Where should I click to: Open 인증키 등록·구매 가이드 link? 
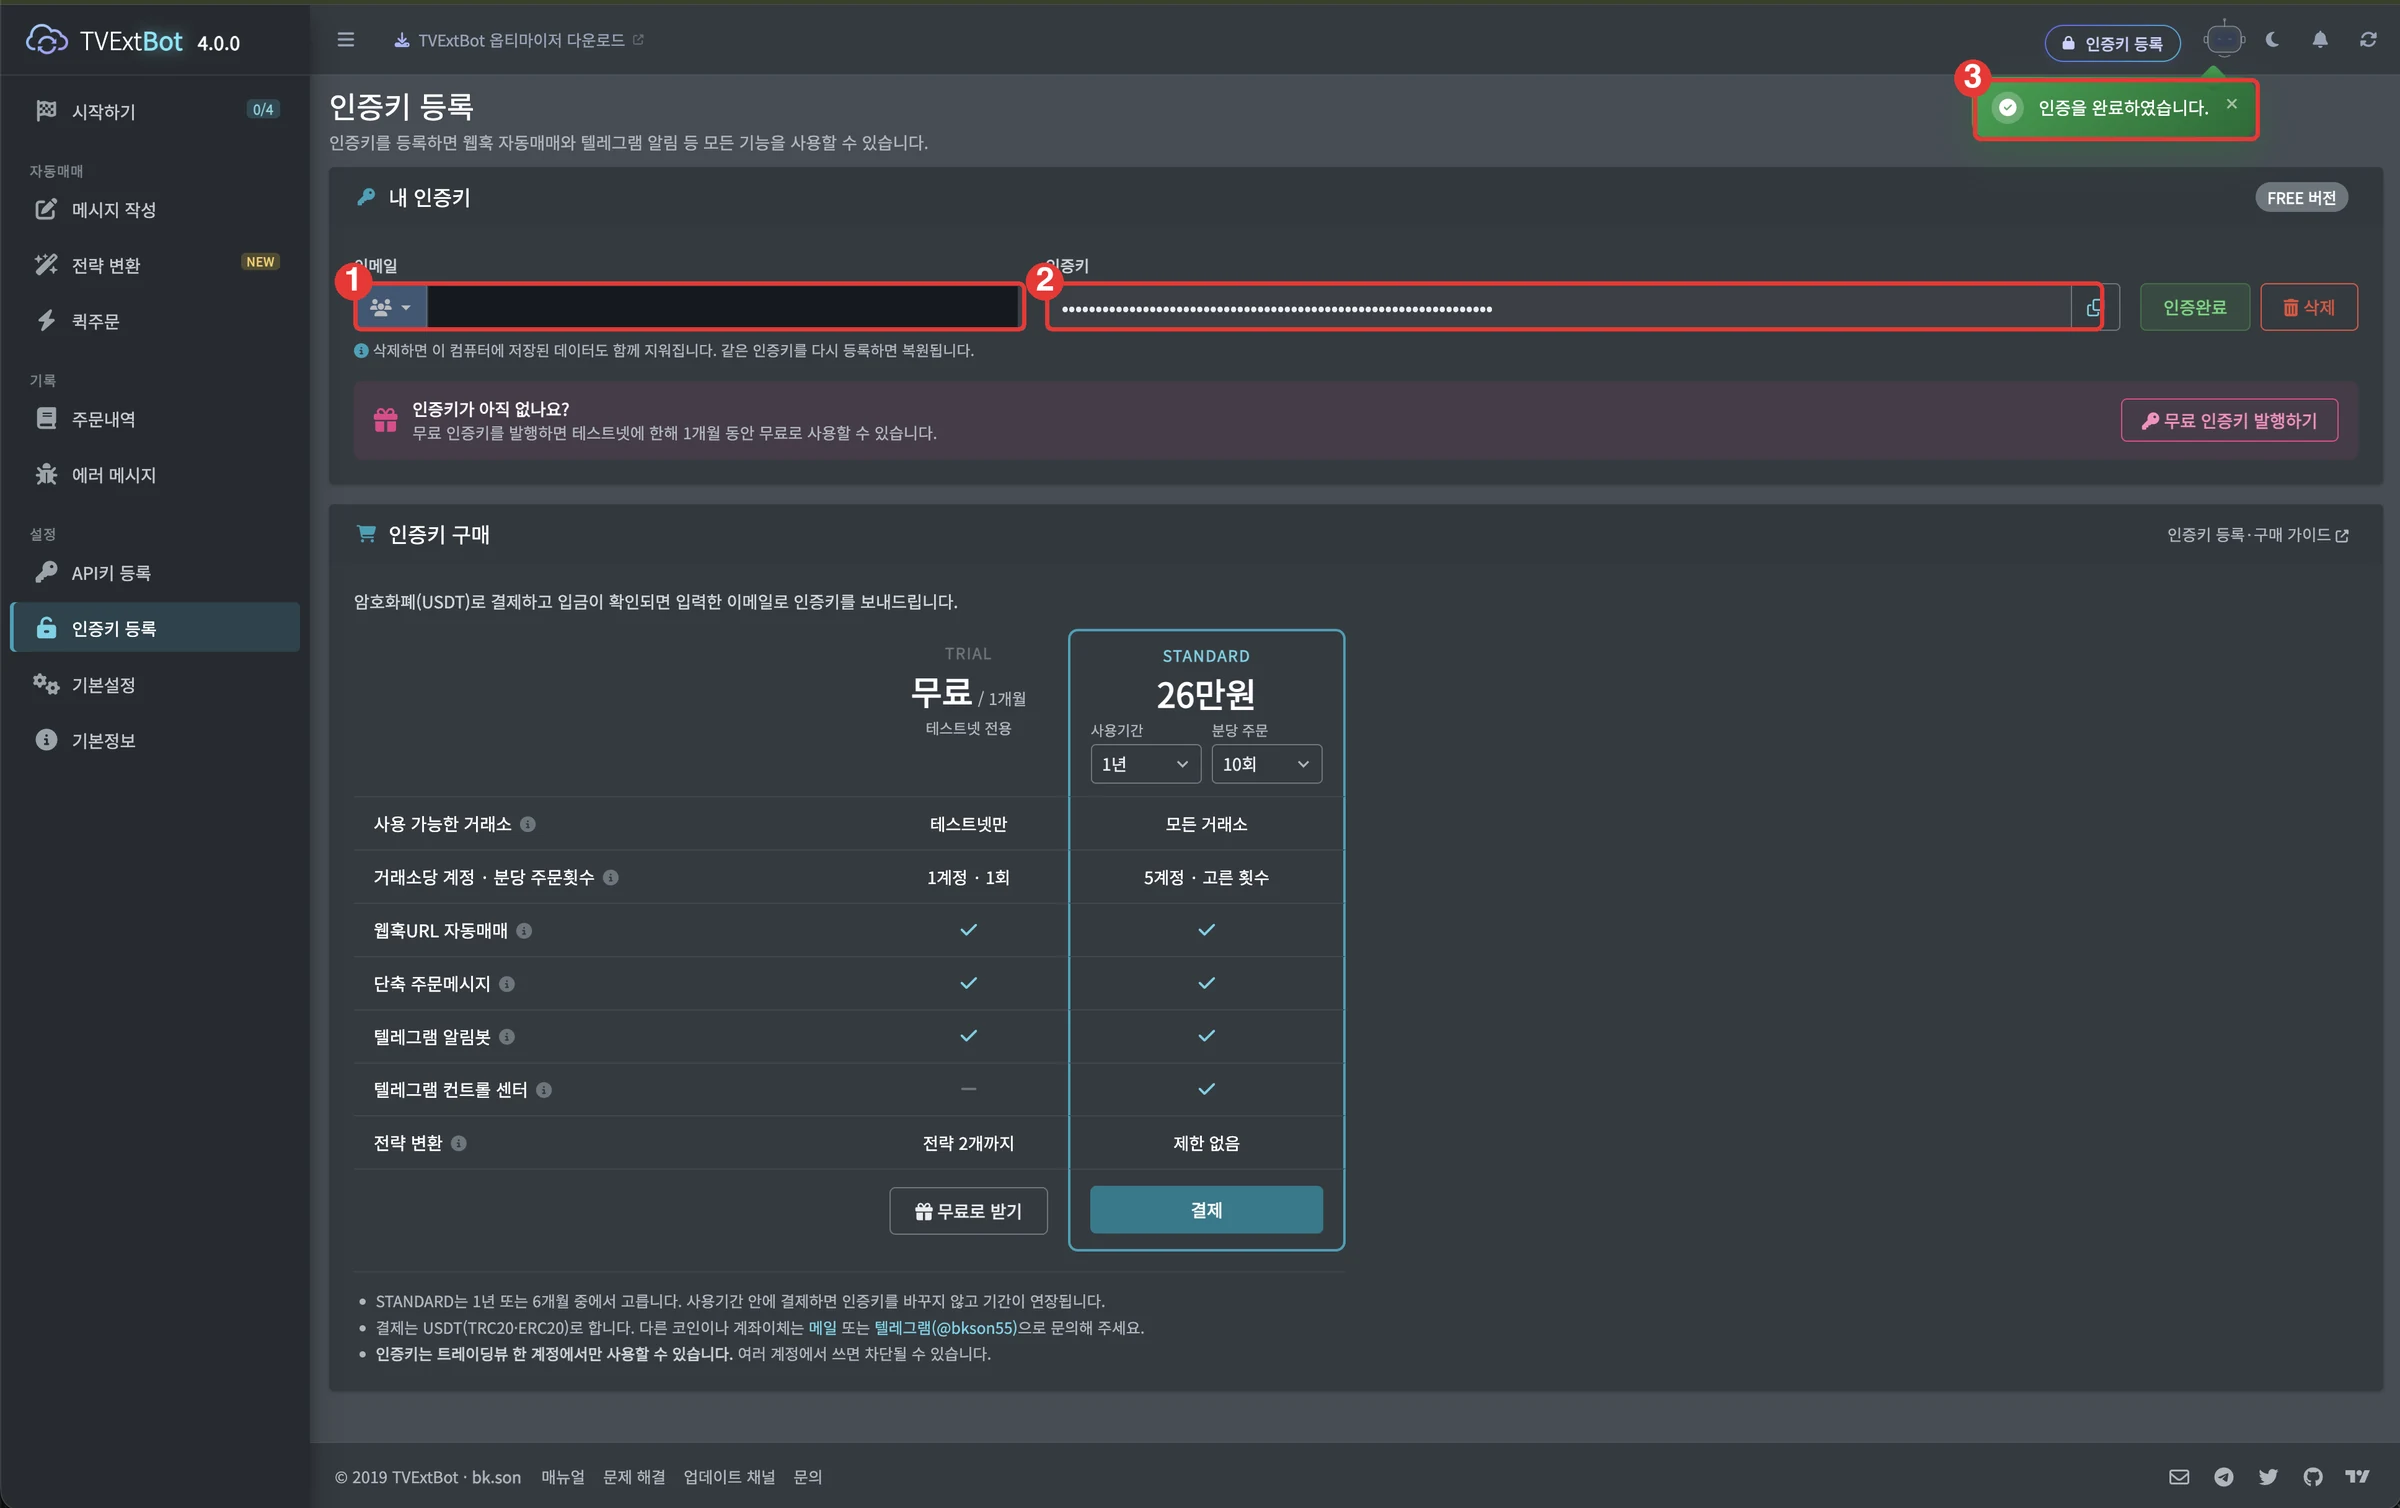2258,535
